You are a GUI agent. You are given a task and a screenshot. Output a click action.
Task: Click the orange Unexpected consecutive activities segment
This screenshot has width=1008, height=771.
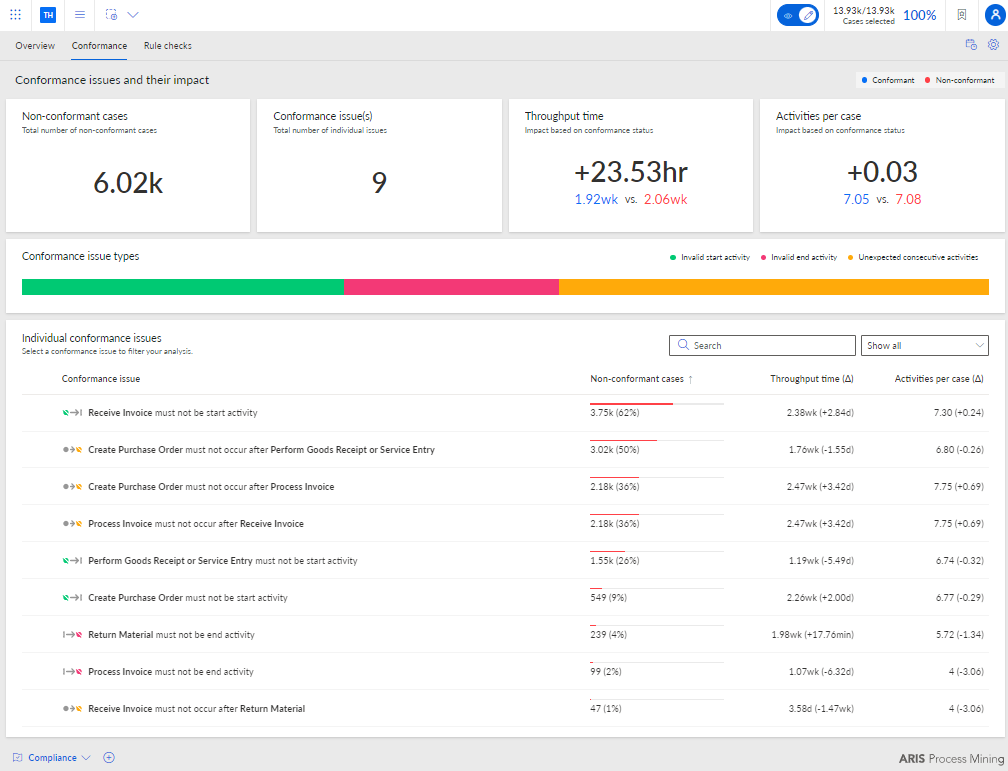coord(773,287)
